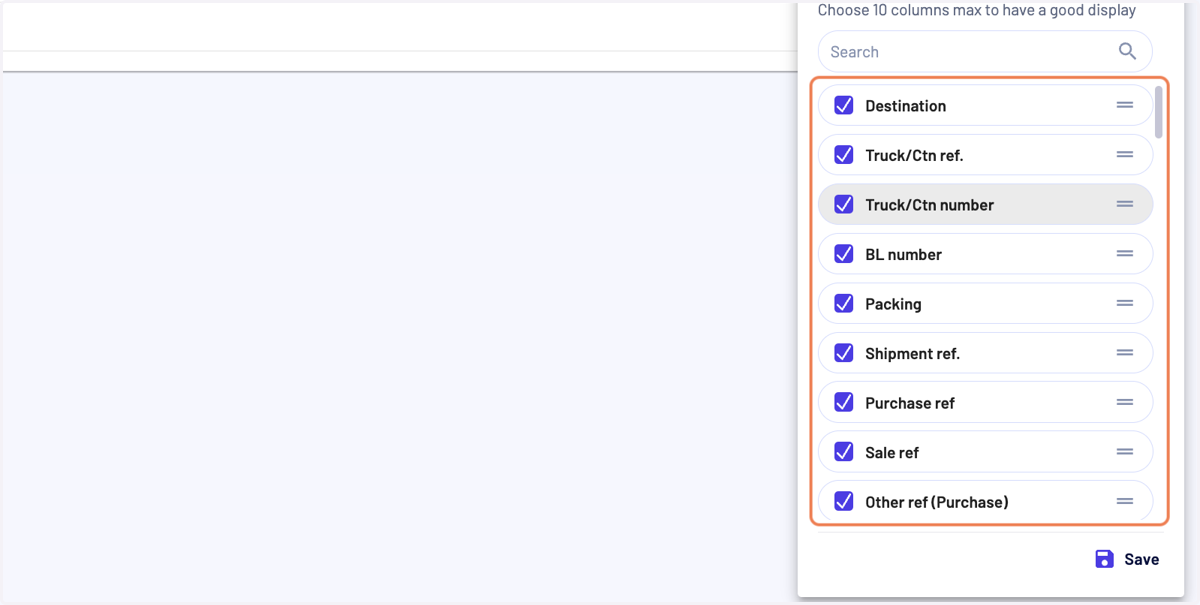Select the "Packing" label text
1200x605 pixels.
[x=893, y=303]
